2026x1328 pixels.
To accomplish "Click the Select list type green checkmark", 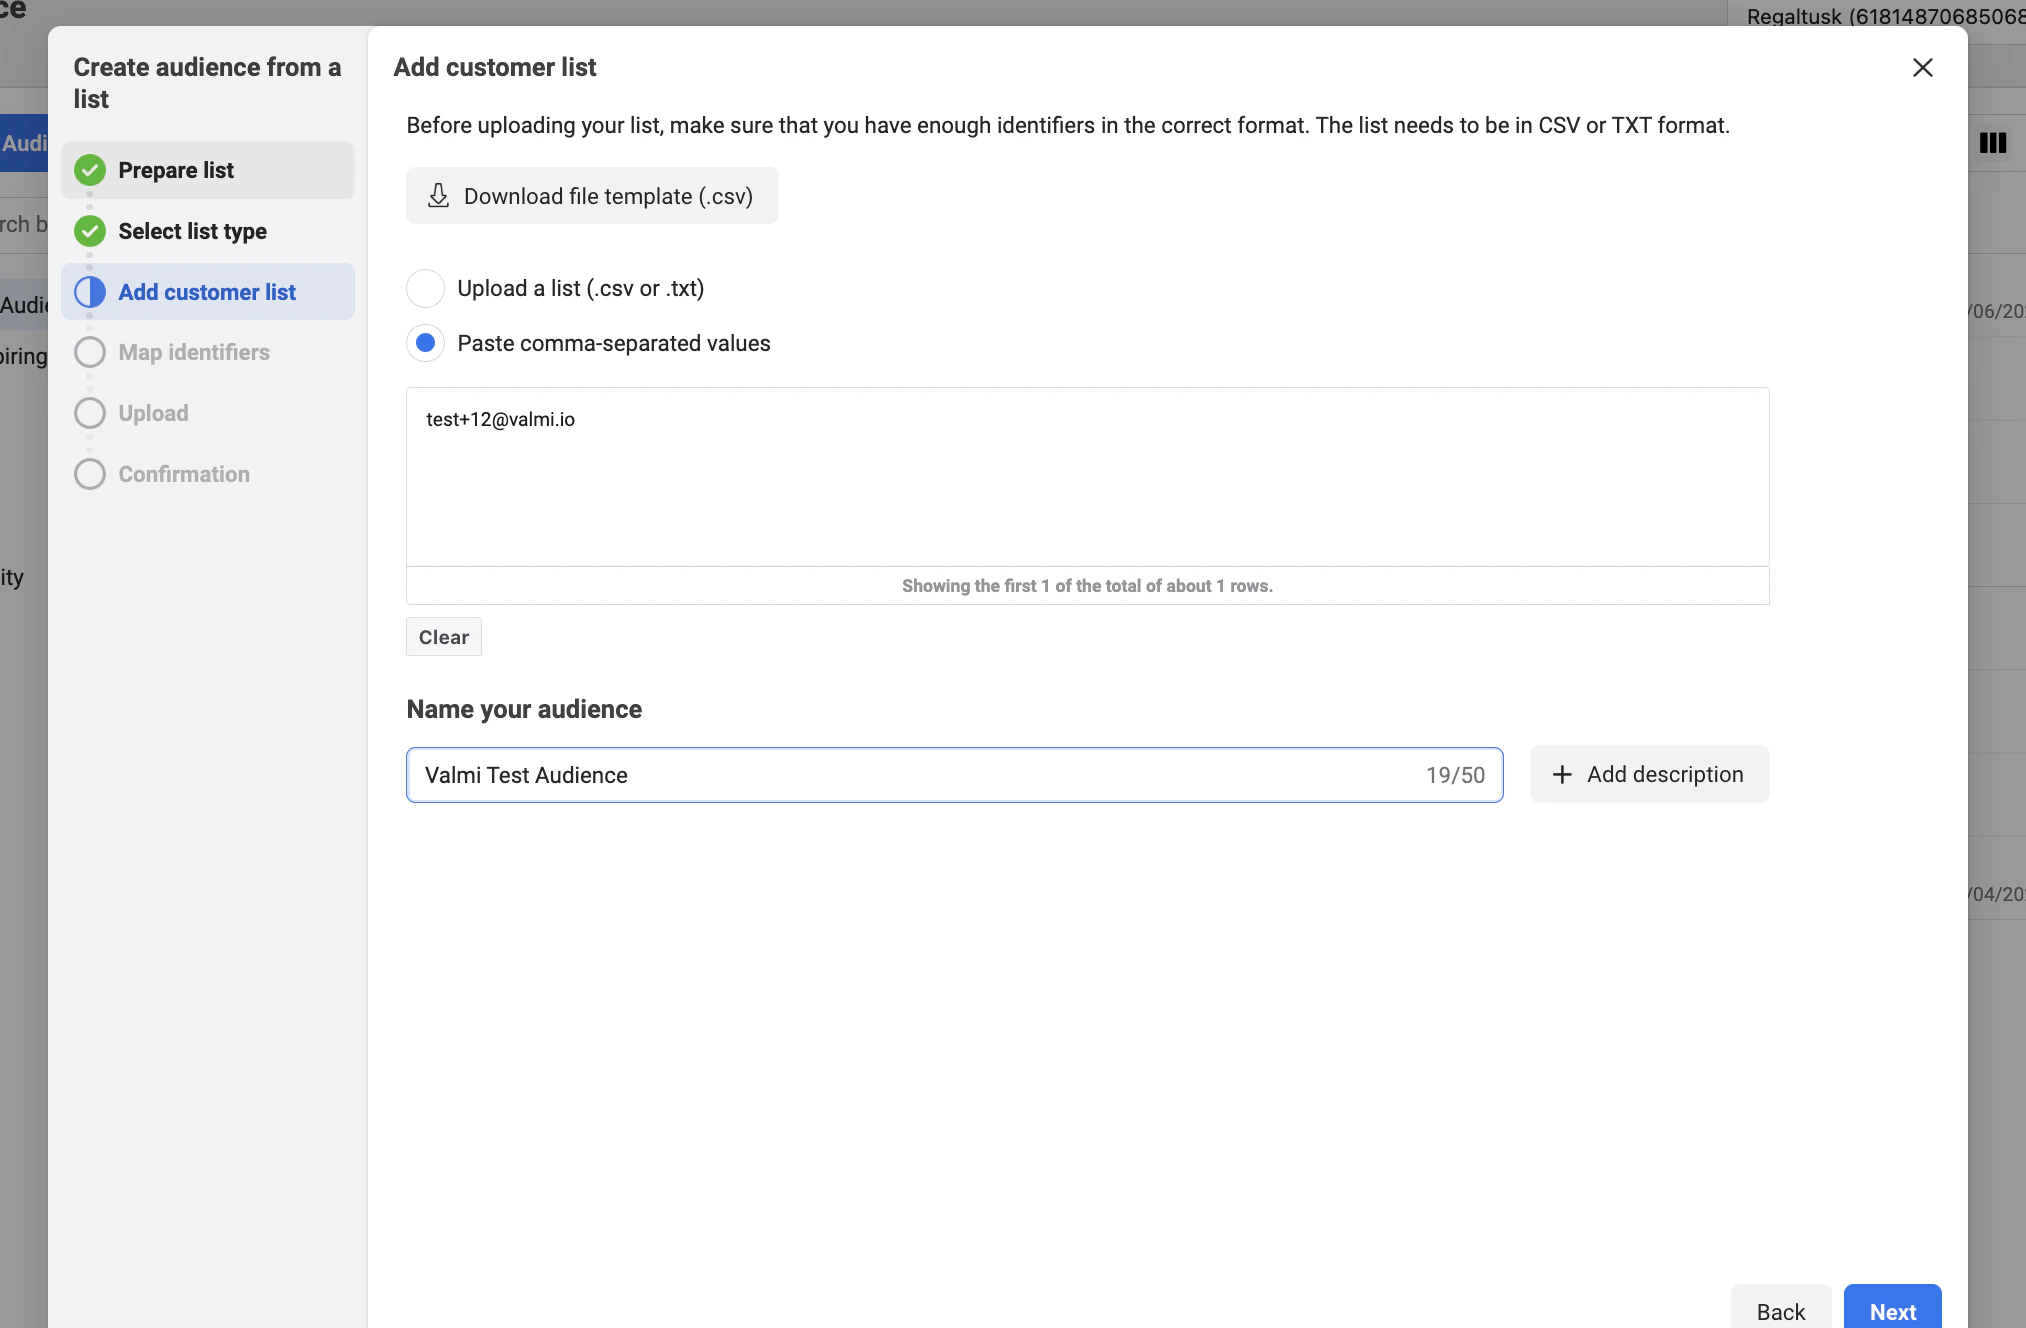I will click(90, 231).
